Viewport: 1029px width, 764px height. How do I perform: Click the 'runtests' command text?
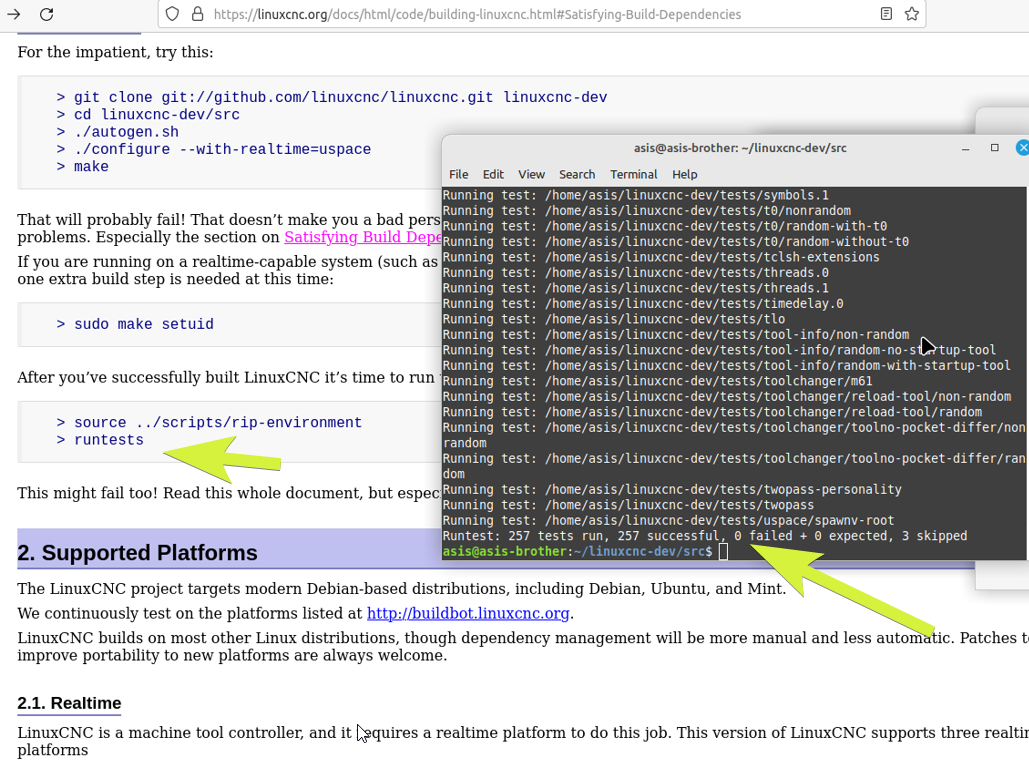[108, 440]
